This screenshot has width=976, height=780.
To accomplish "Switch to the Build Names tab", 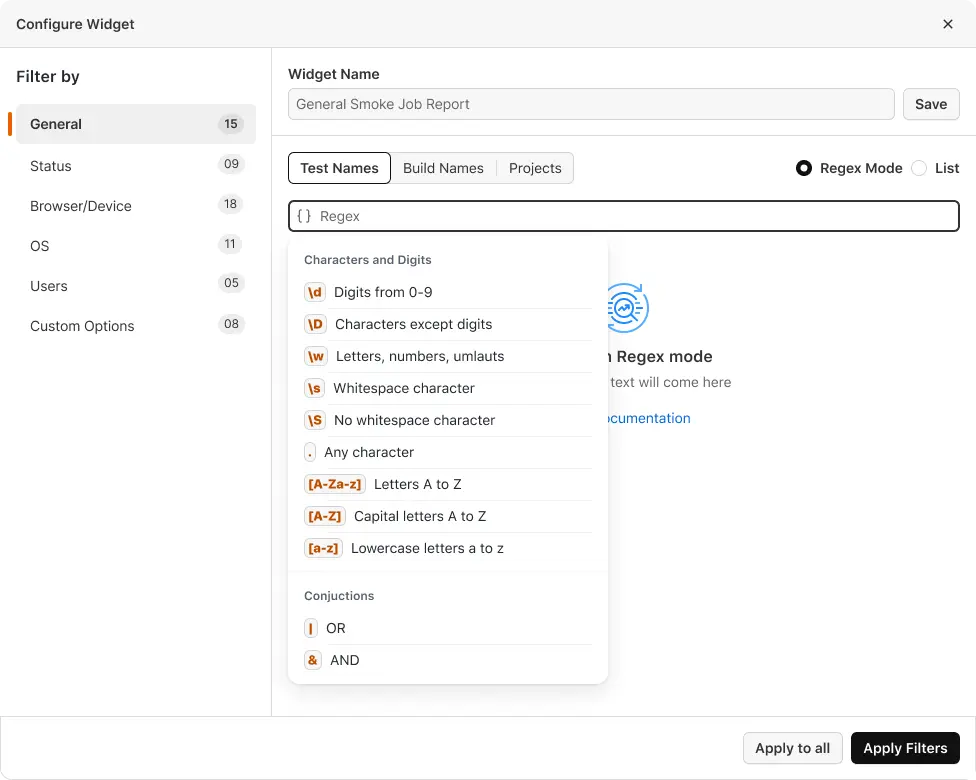I will pos(443,168).
